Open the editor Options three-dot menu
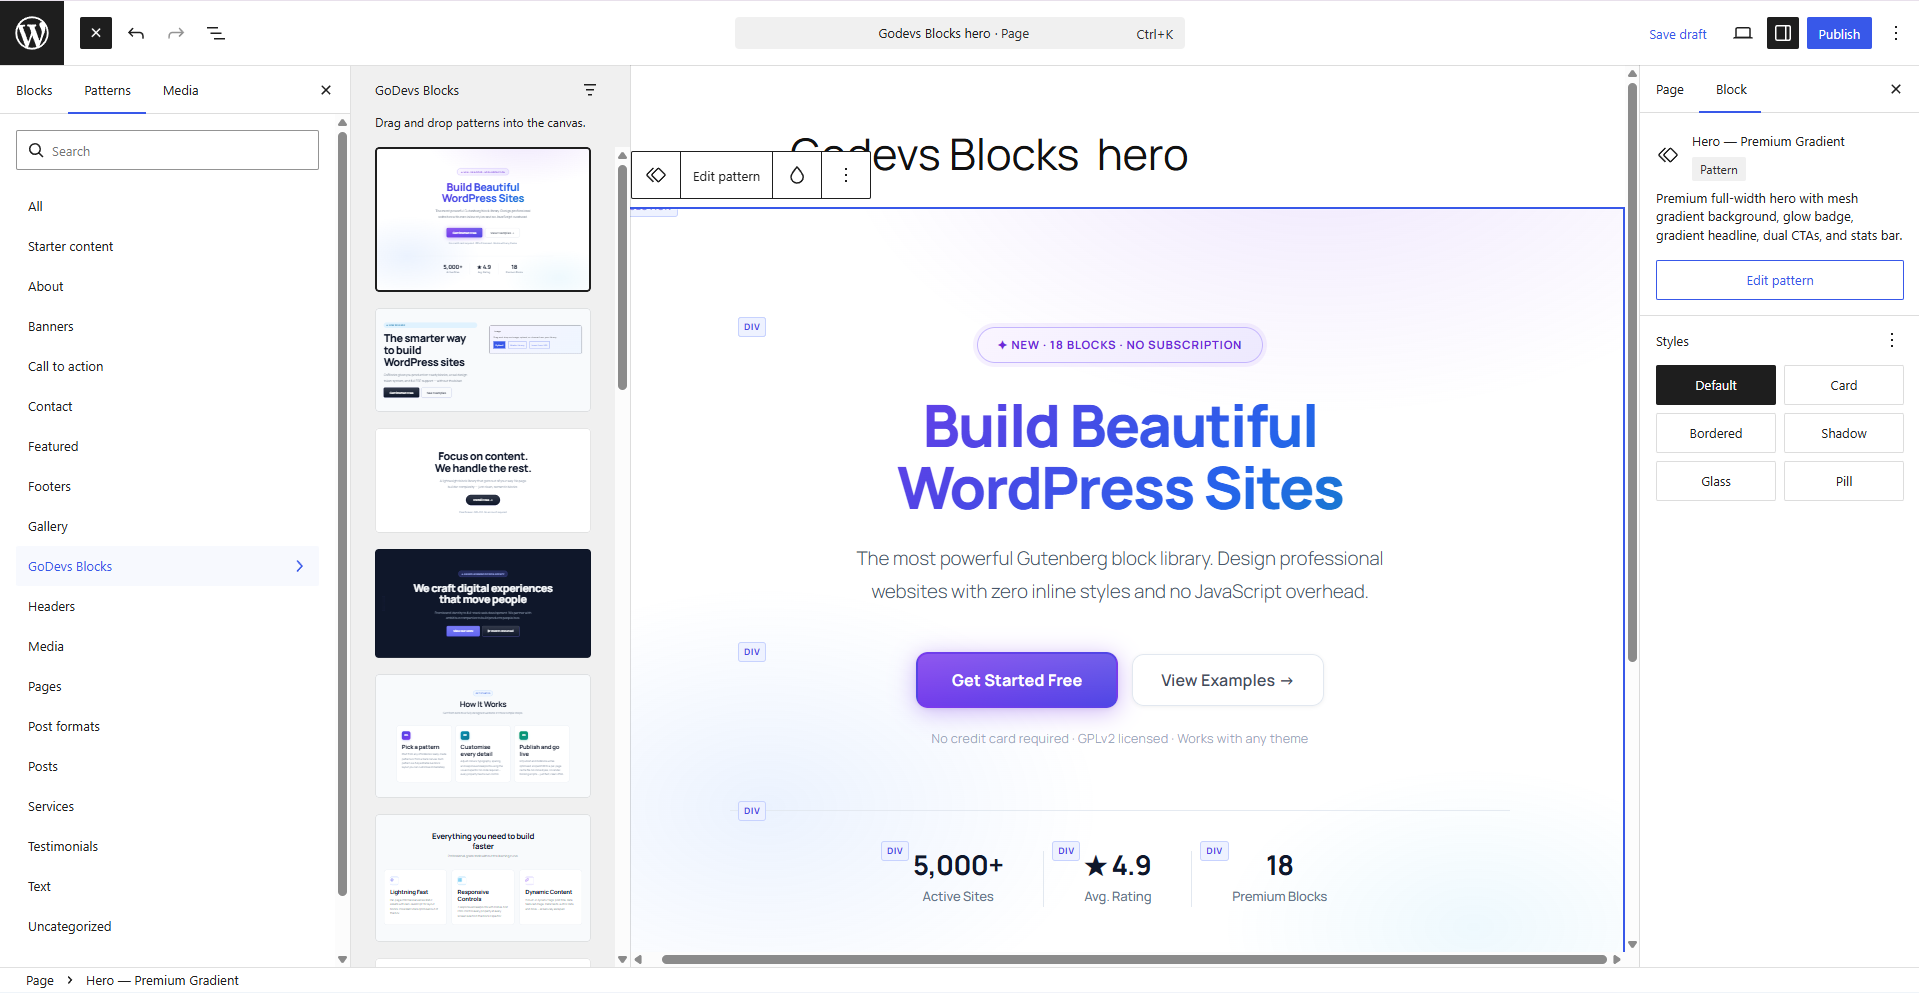1919x993 pixels. pos(1896,33)
